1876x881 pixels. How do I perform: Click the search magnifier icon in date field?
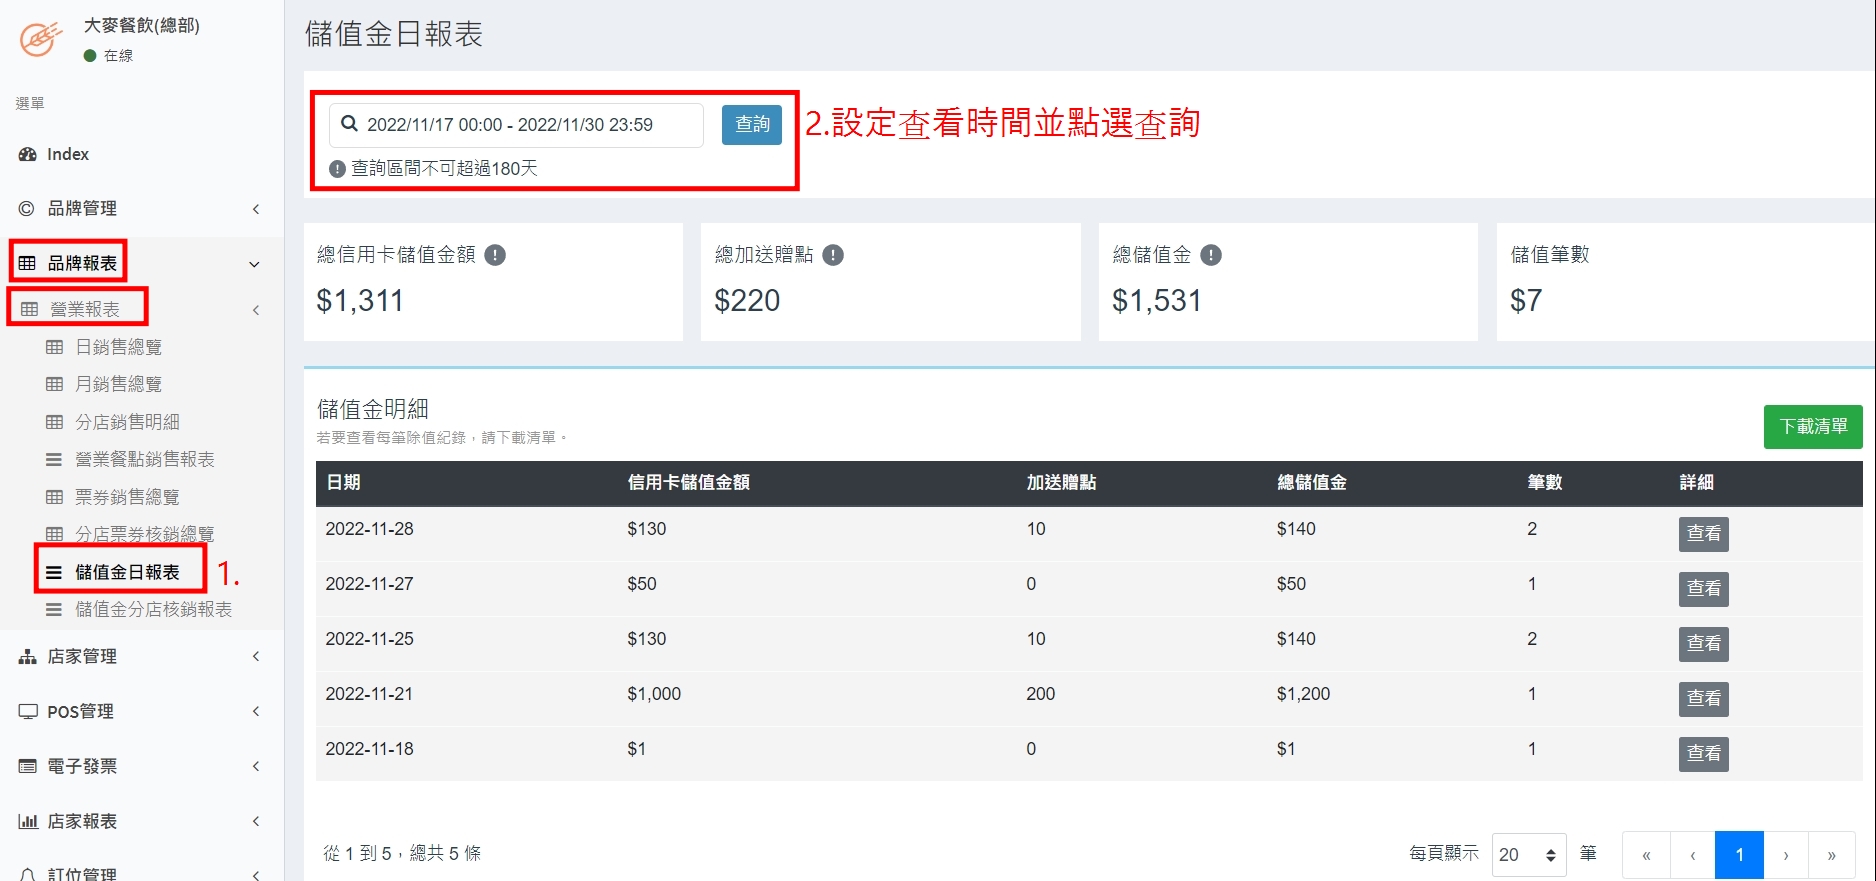(x=350, y=124)
